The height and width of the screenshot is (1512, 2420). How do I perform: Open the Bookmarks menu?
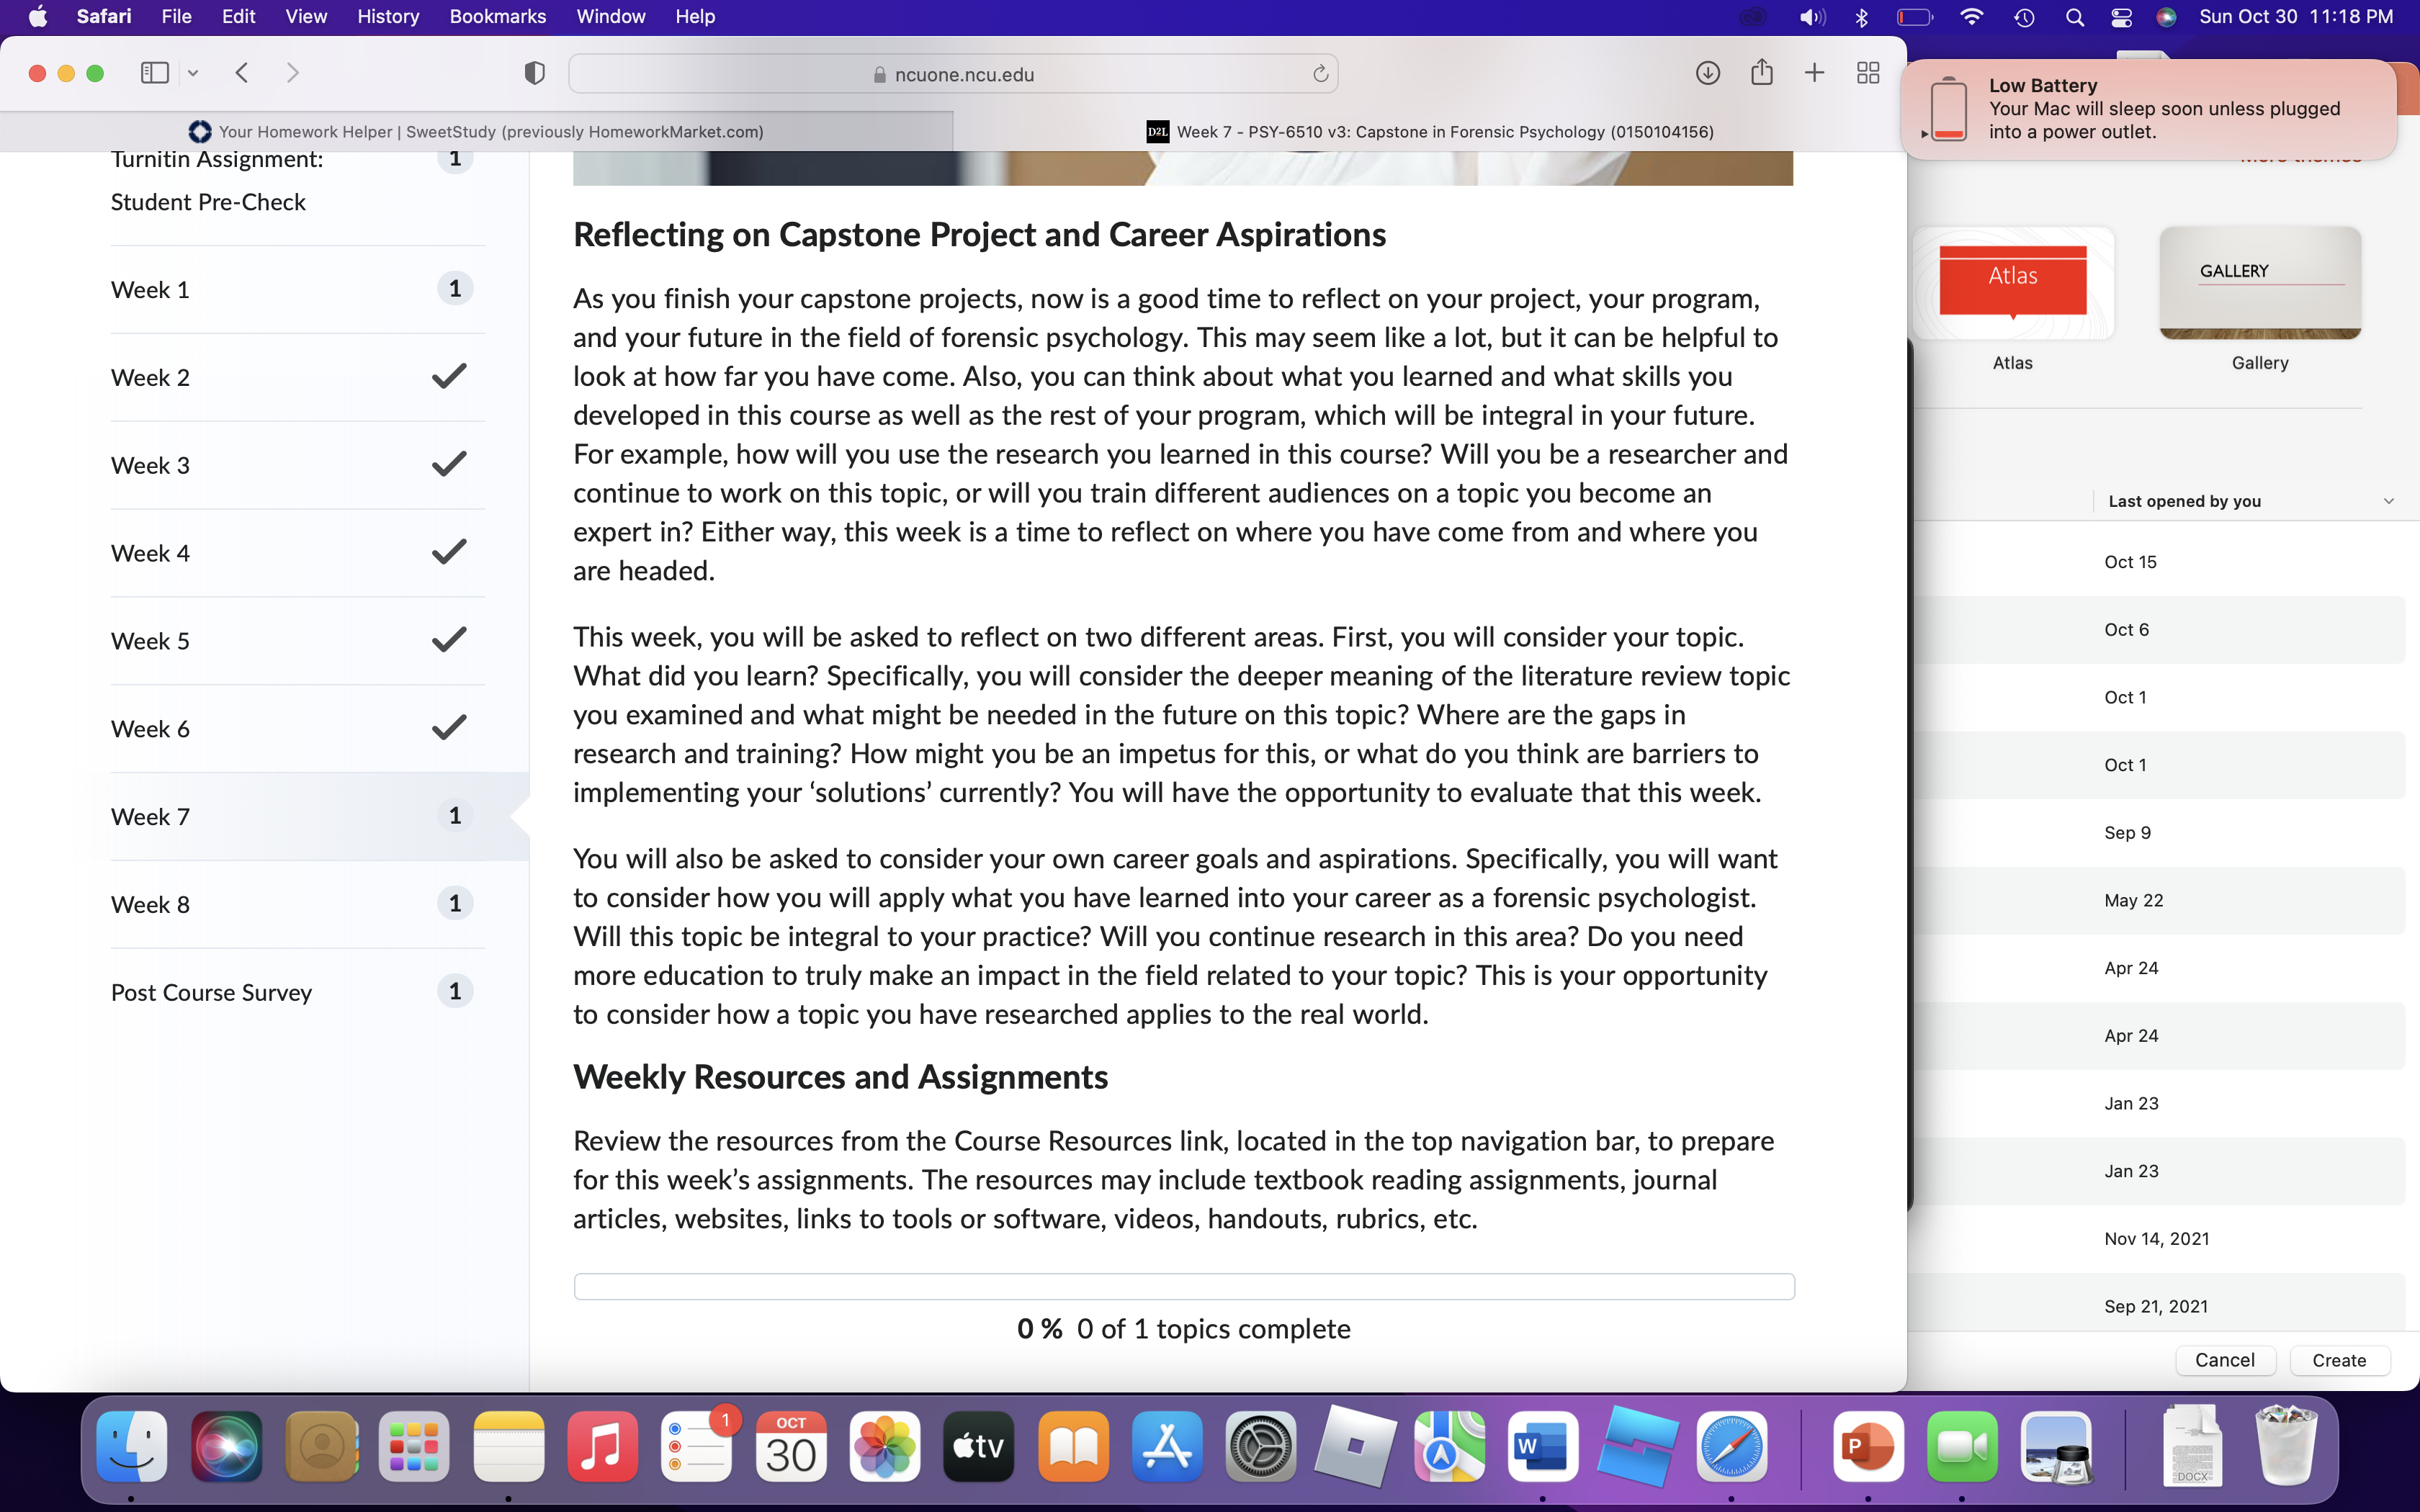point(497,17)
